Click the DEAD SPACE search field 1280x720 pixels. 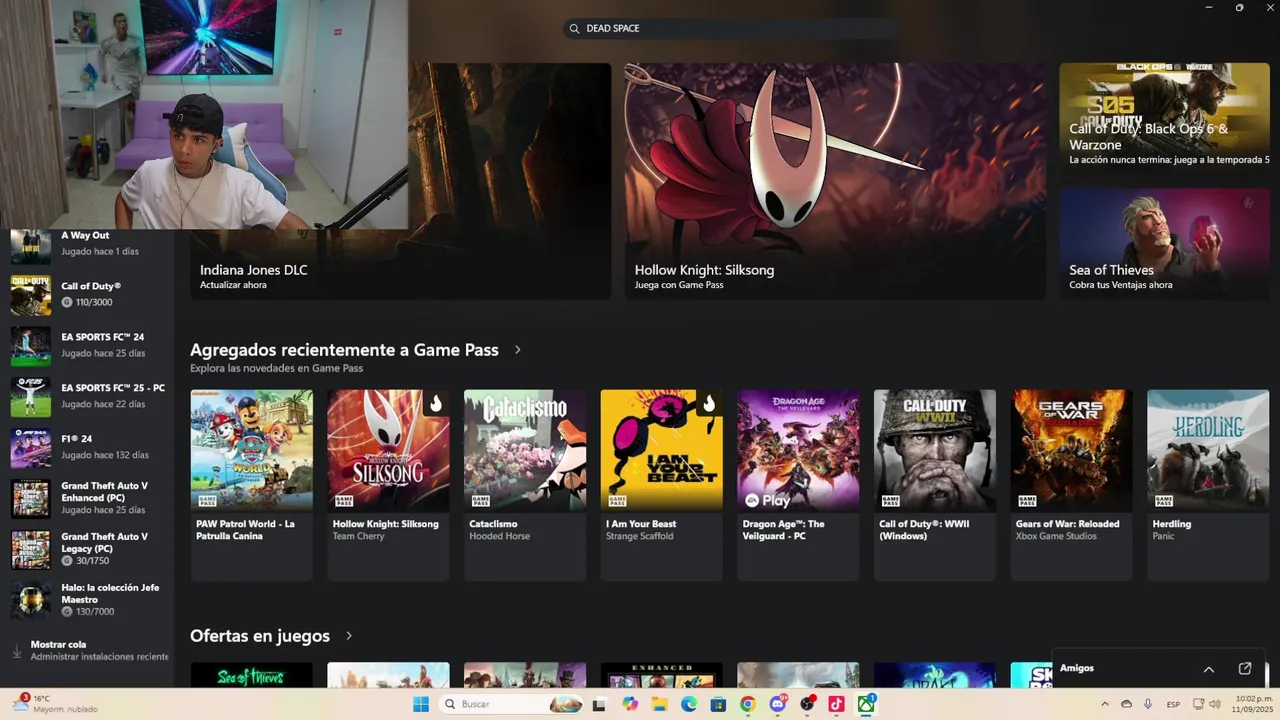tap(732, 28)
